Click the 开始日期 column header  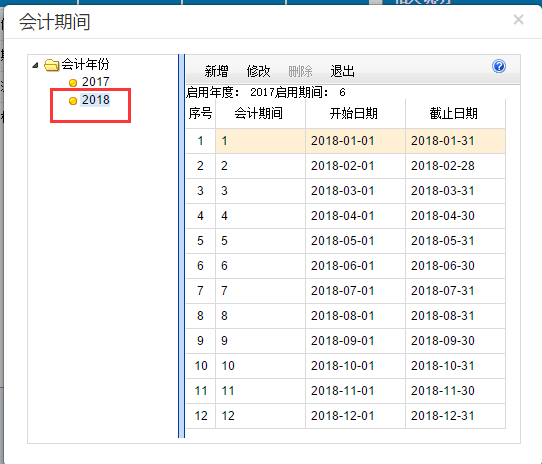(354, 113)
